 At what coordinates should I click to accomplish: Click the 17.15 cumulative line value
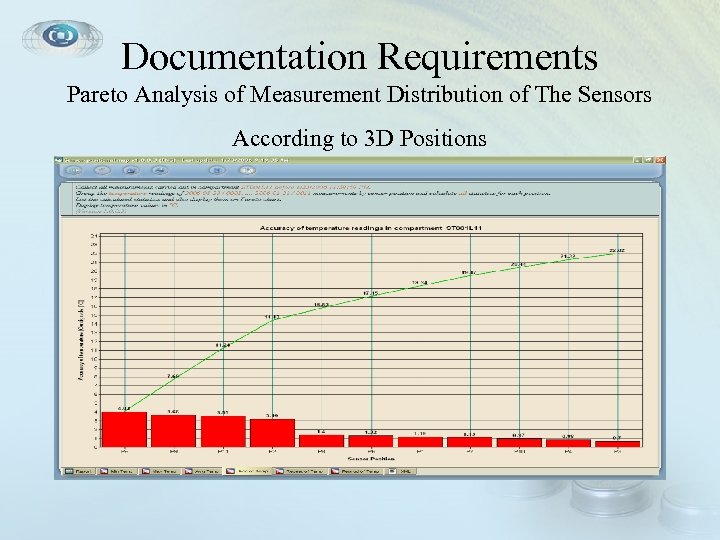pos(370,293)
